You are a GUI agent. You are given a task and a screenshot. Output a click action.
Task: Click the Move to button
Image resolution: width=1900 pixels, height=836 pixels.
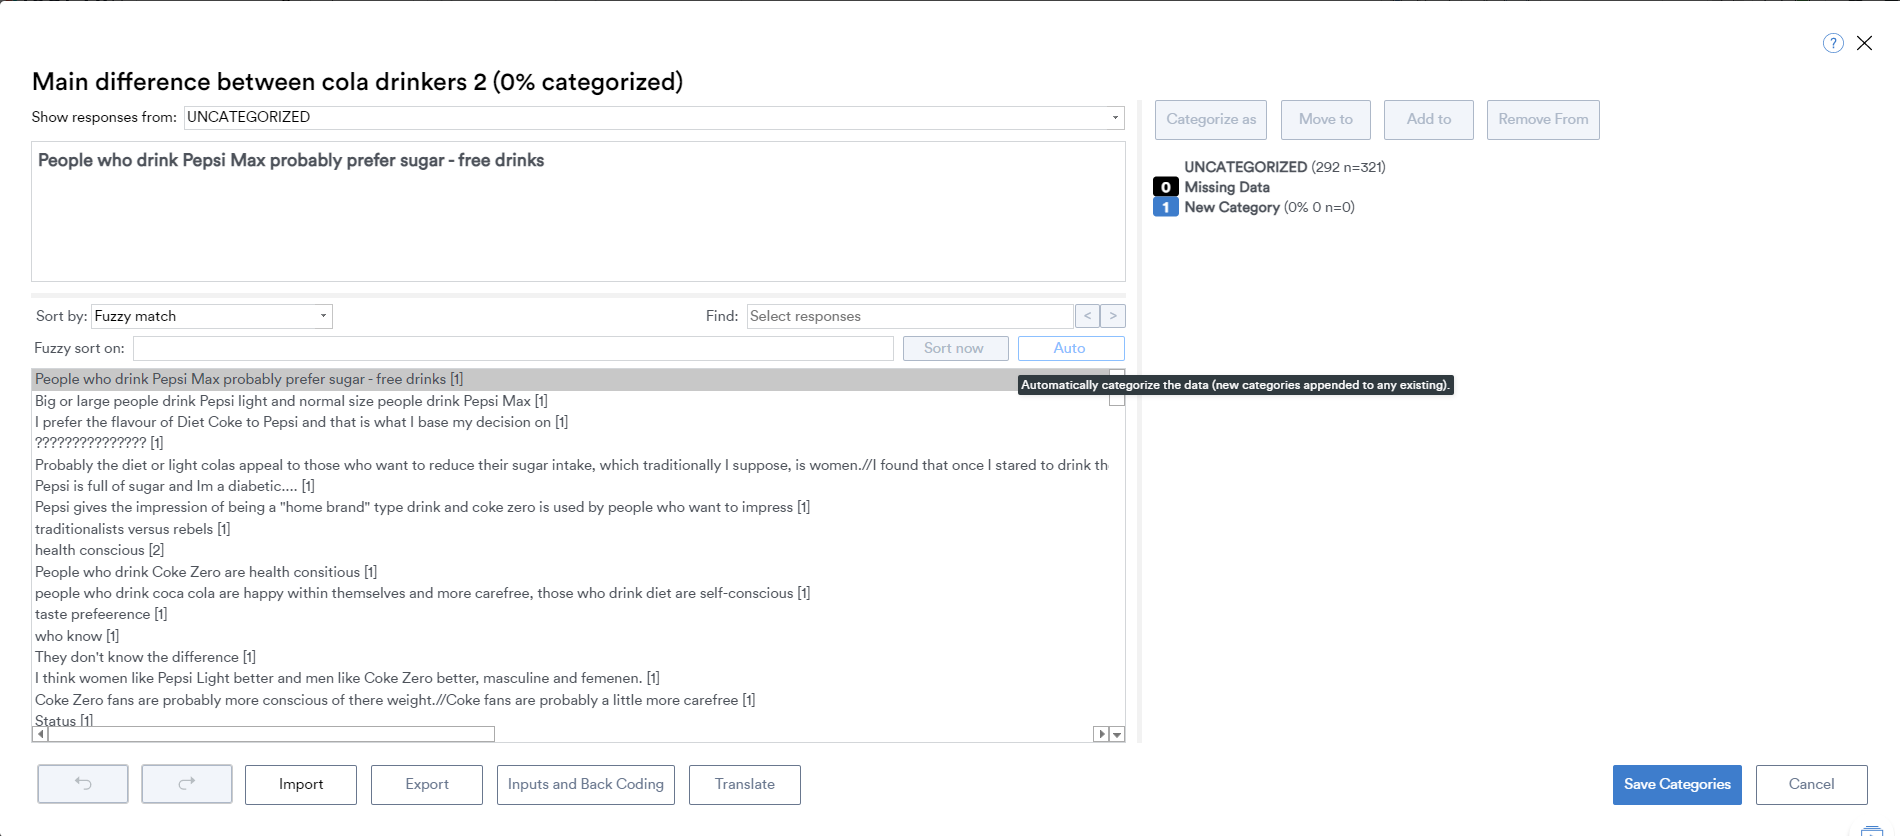[x=1326, y=119]
